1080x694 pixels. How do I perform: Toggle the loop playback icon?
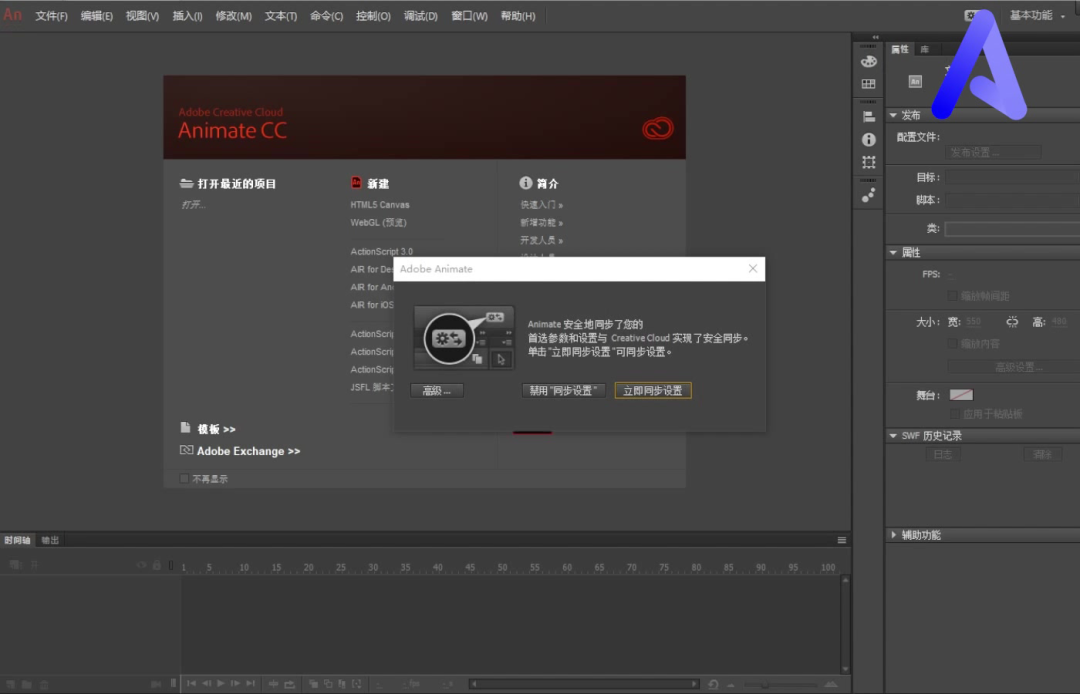[x=289, y=684]
